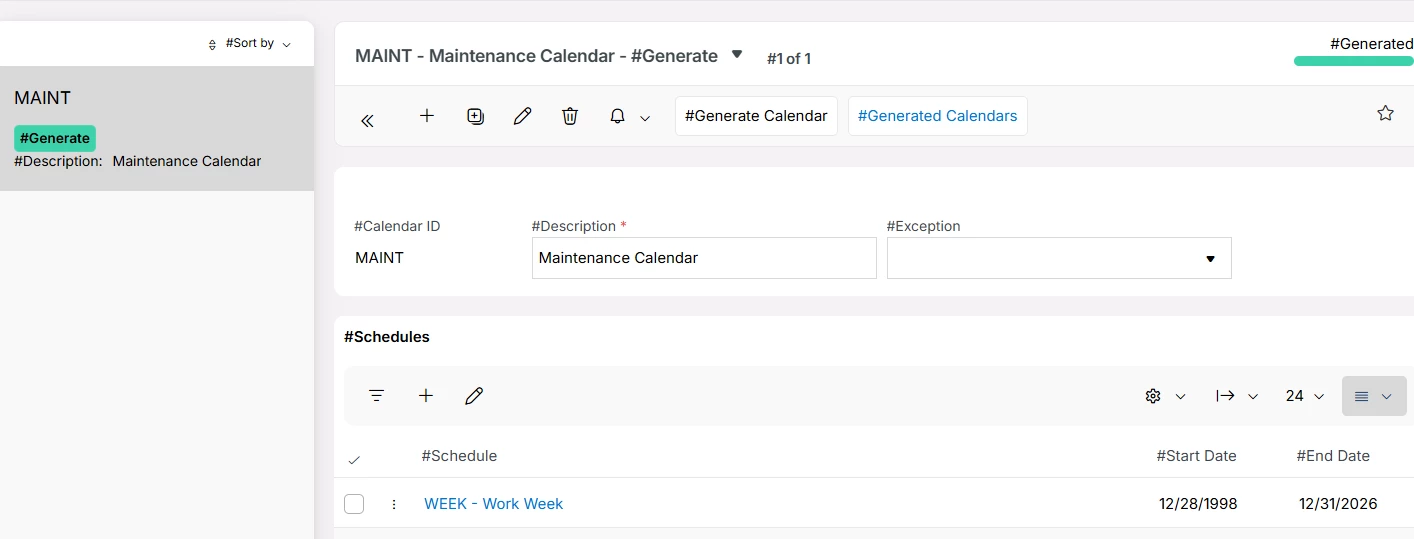Expand the Exception dropdown

pyautogui.click(x=1210, y=258)
